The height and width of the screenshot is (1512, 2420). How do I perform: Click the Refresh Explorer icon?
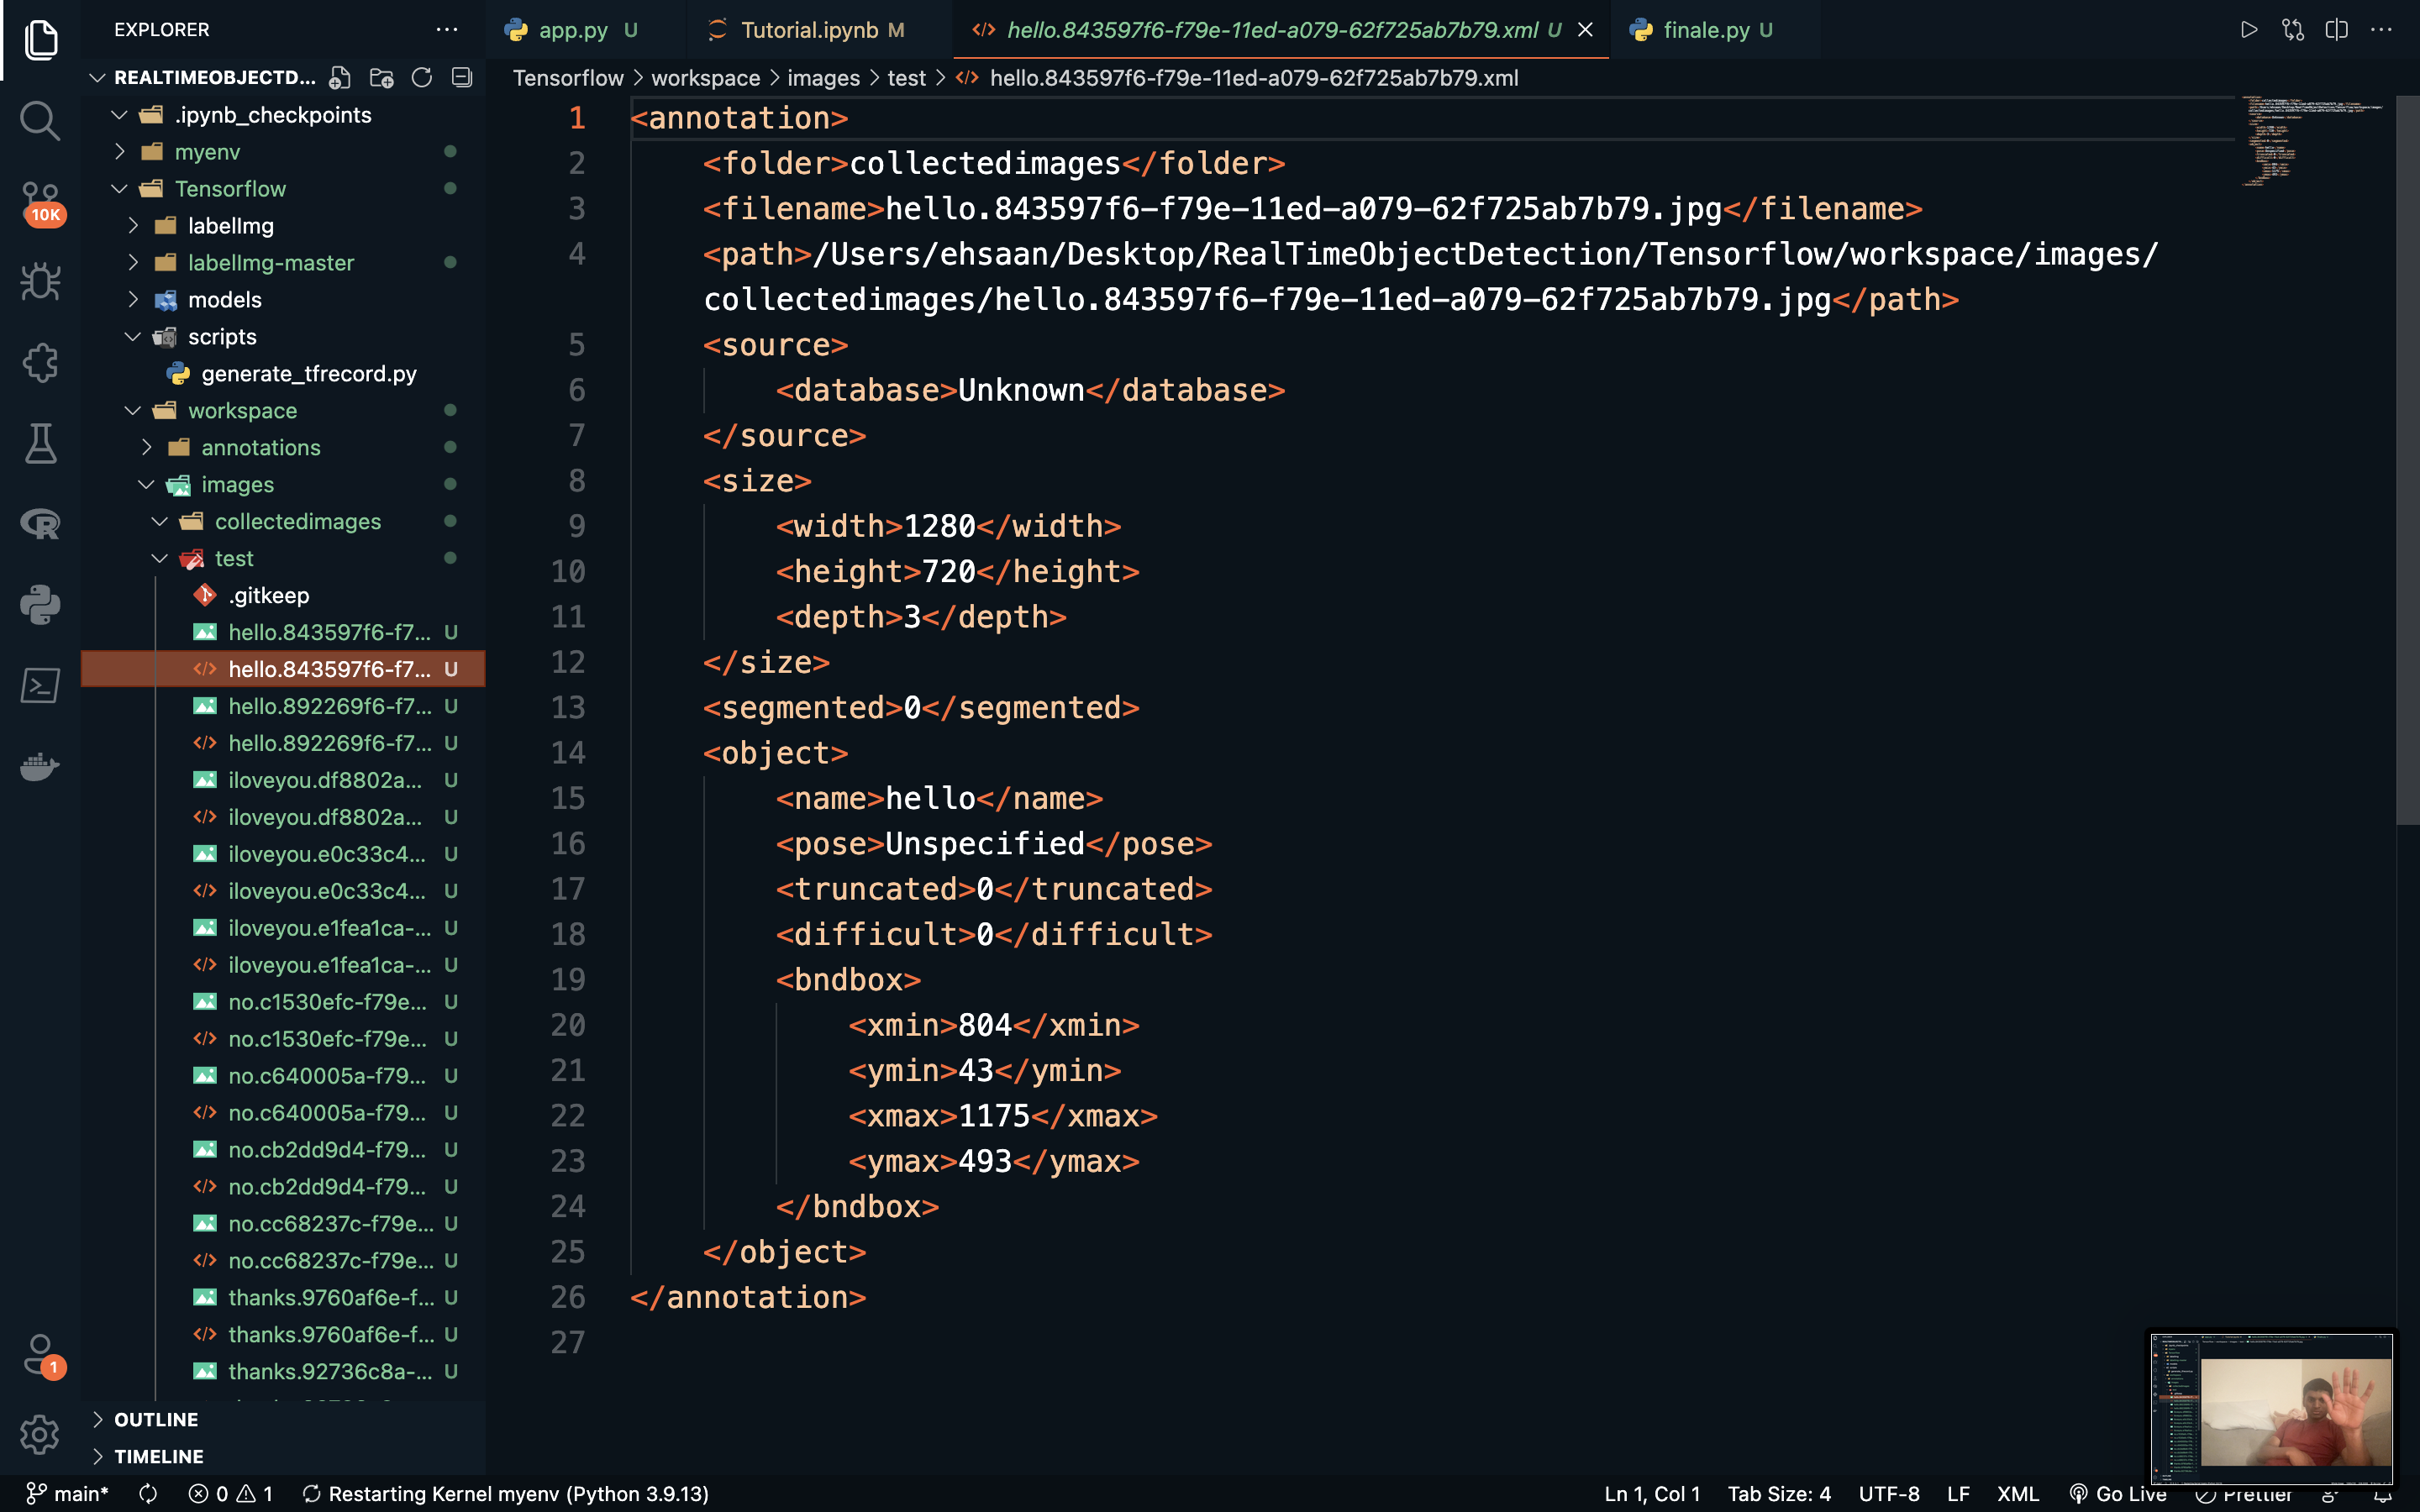coord(422,77)
